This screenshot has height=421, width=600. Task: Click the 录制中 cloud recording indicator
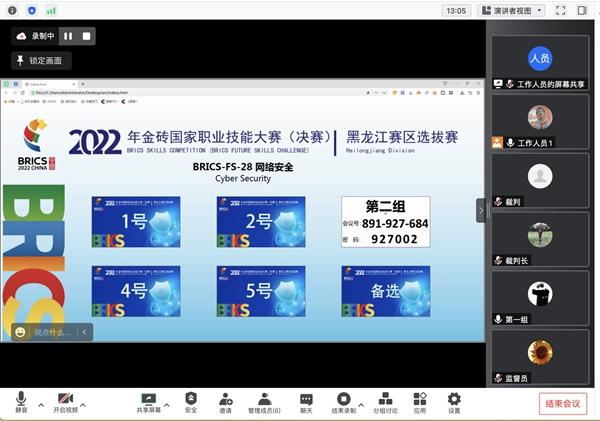pyautogui.click(x=35, y=36)
